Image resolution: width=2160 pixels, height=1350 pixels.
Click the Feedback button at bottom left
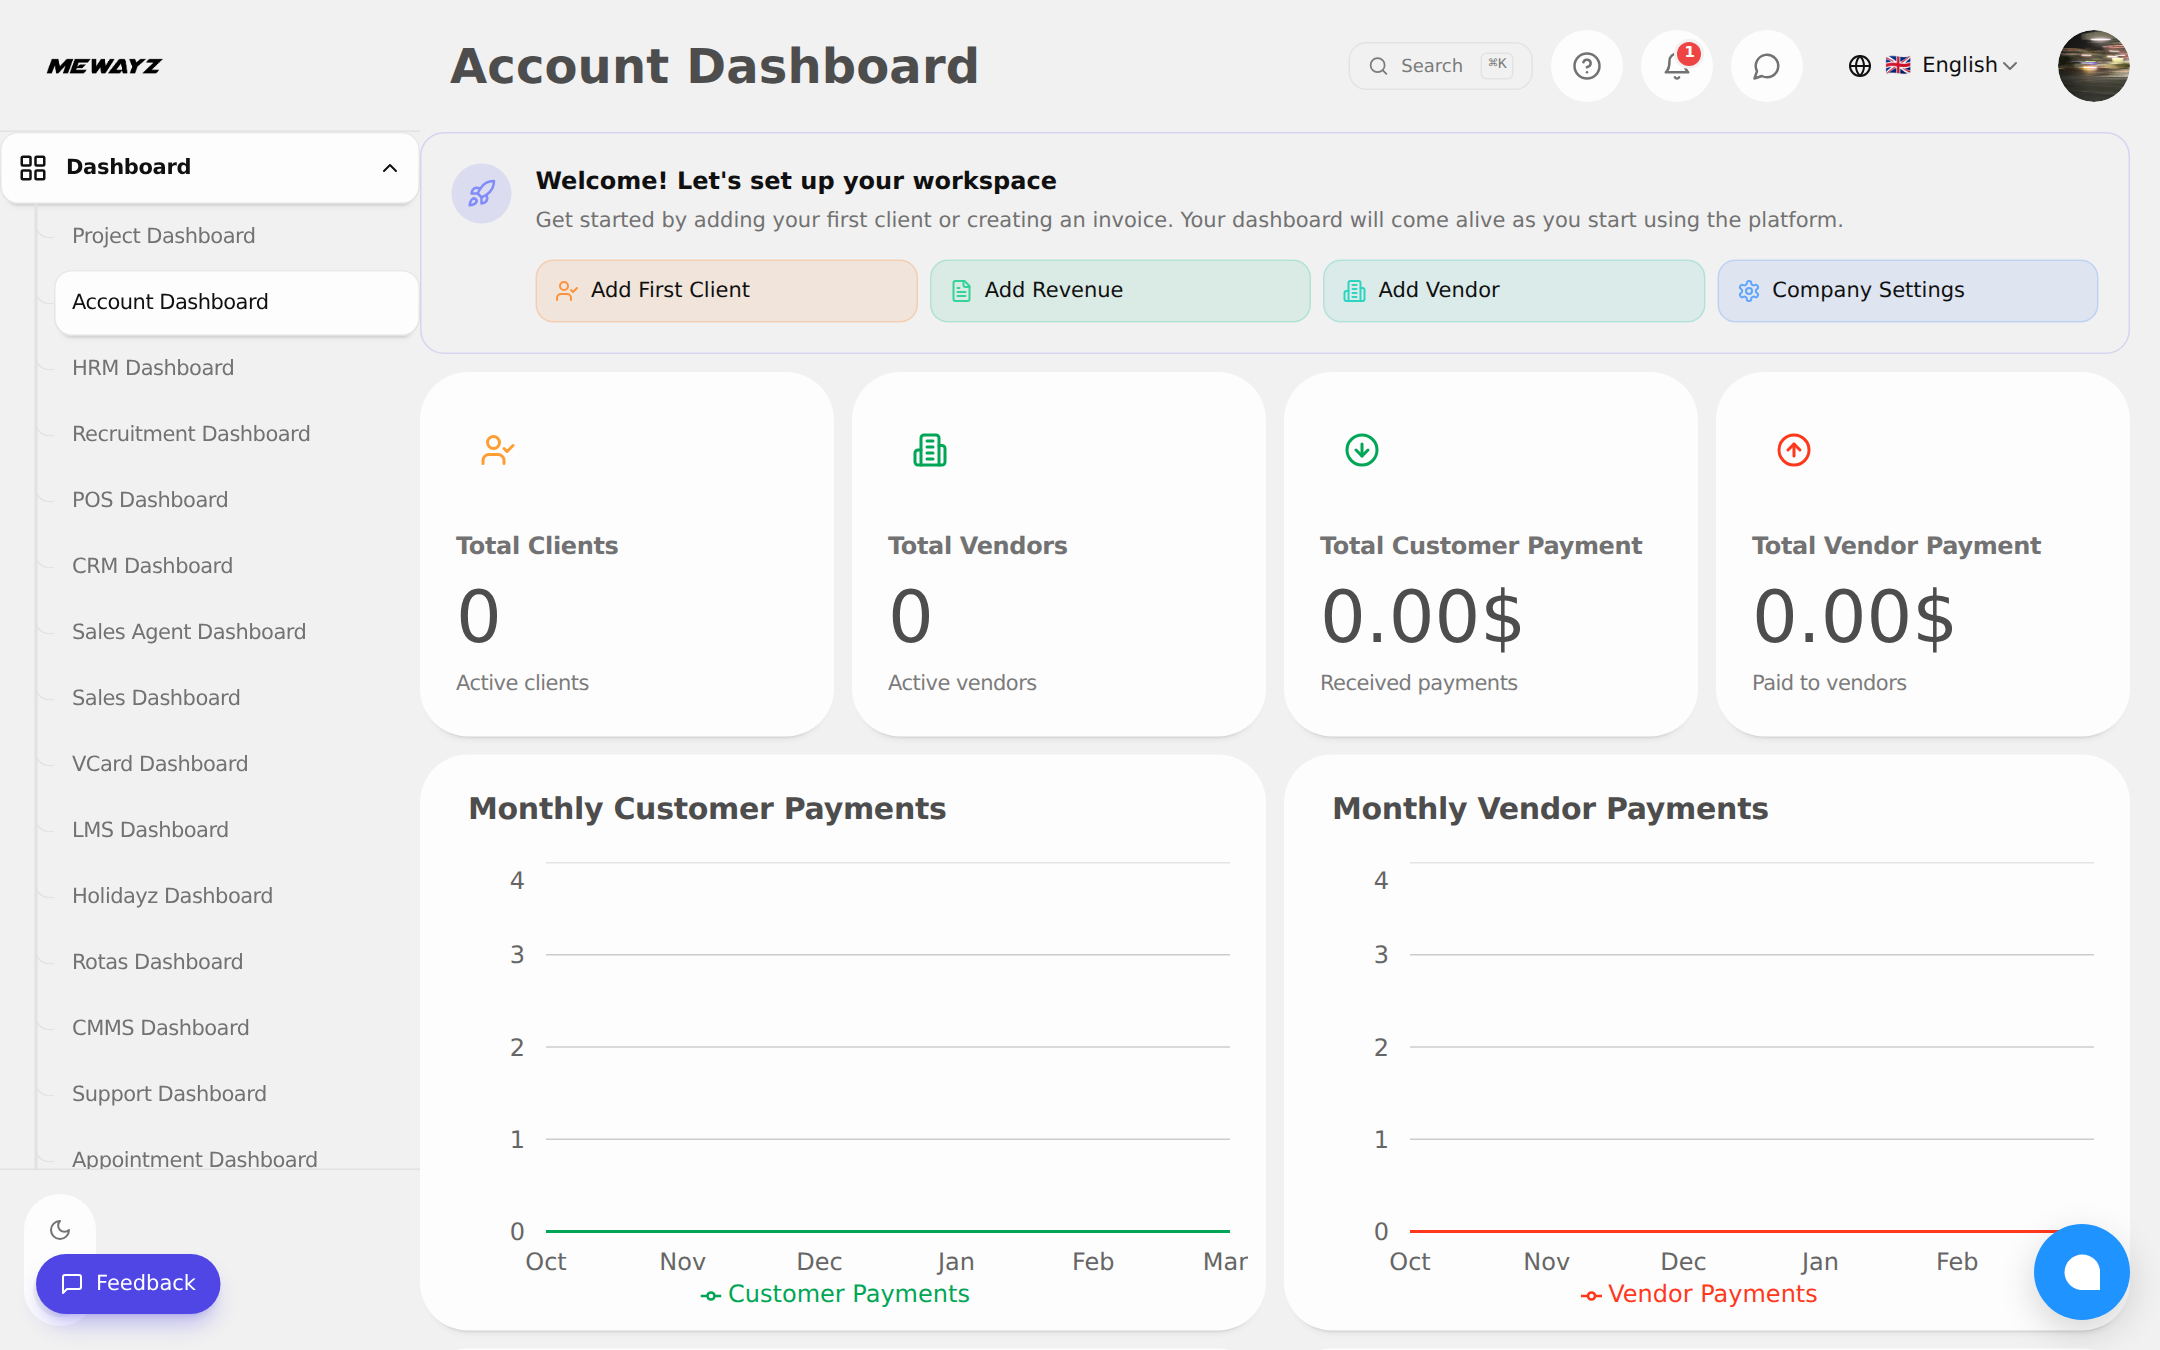(127, 1283)
